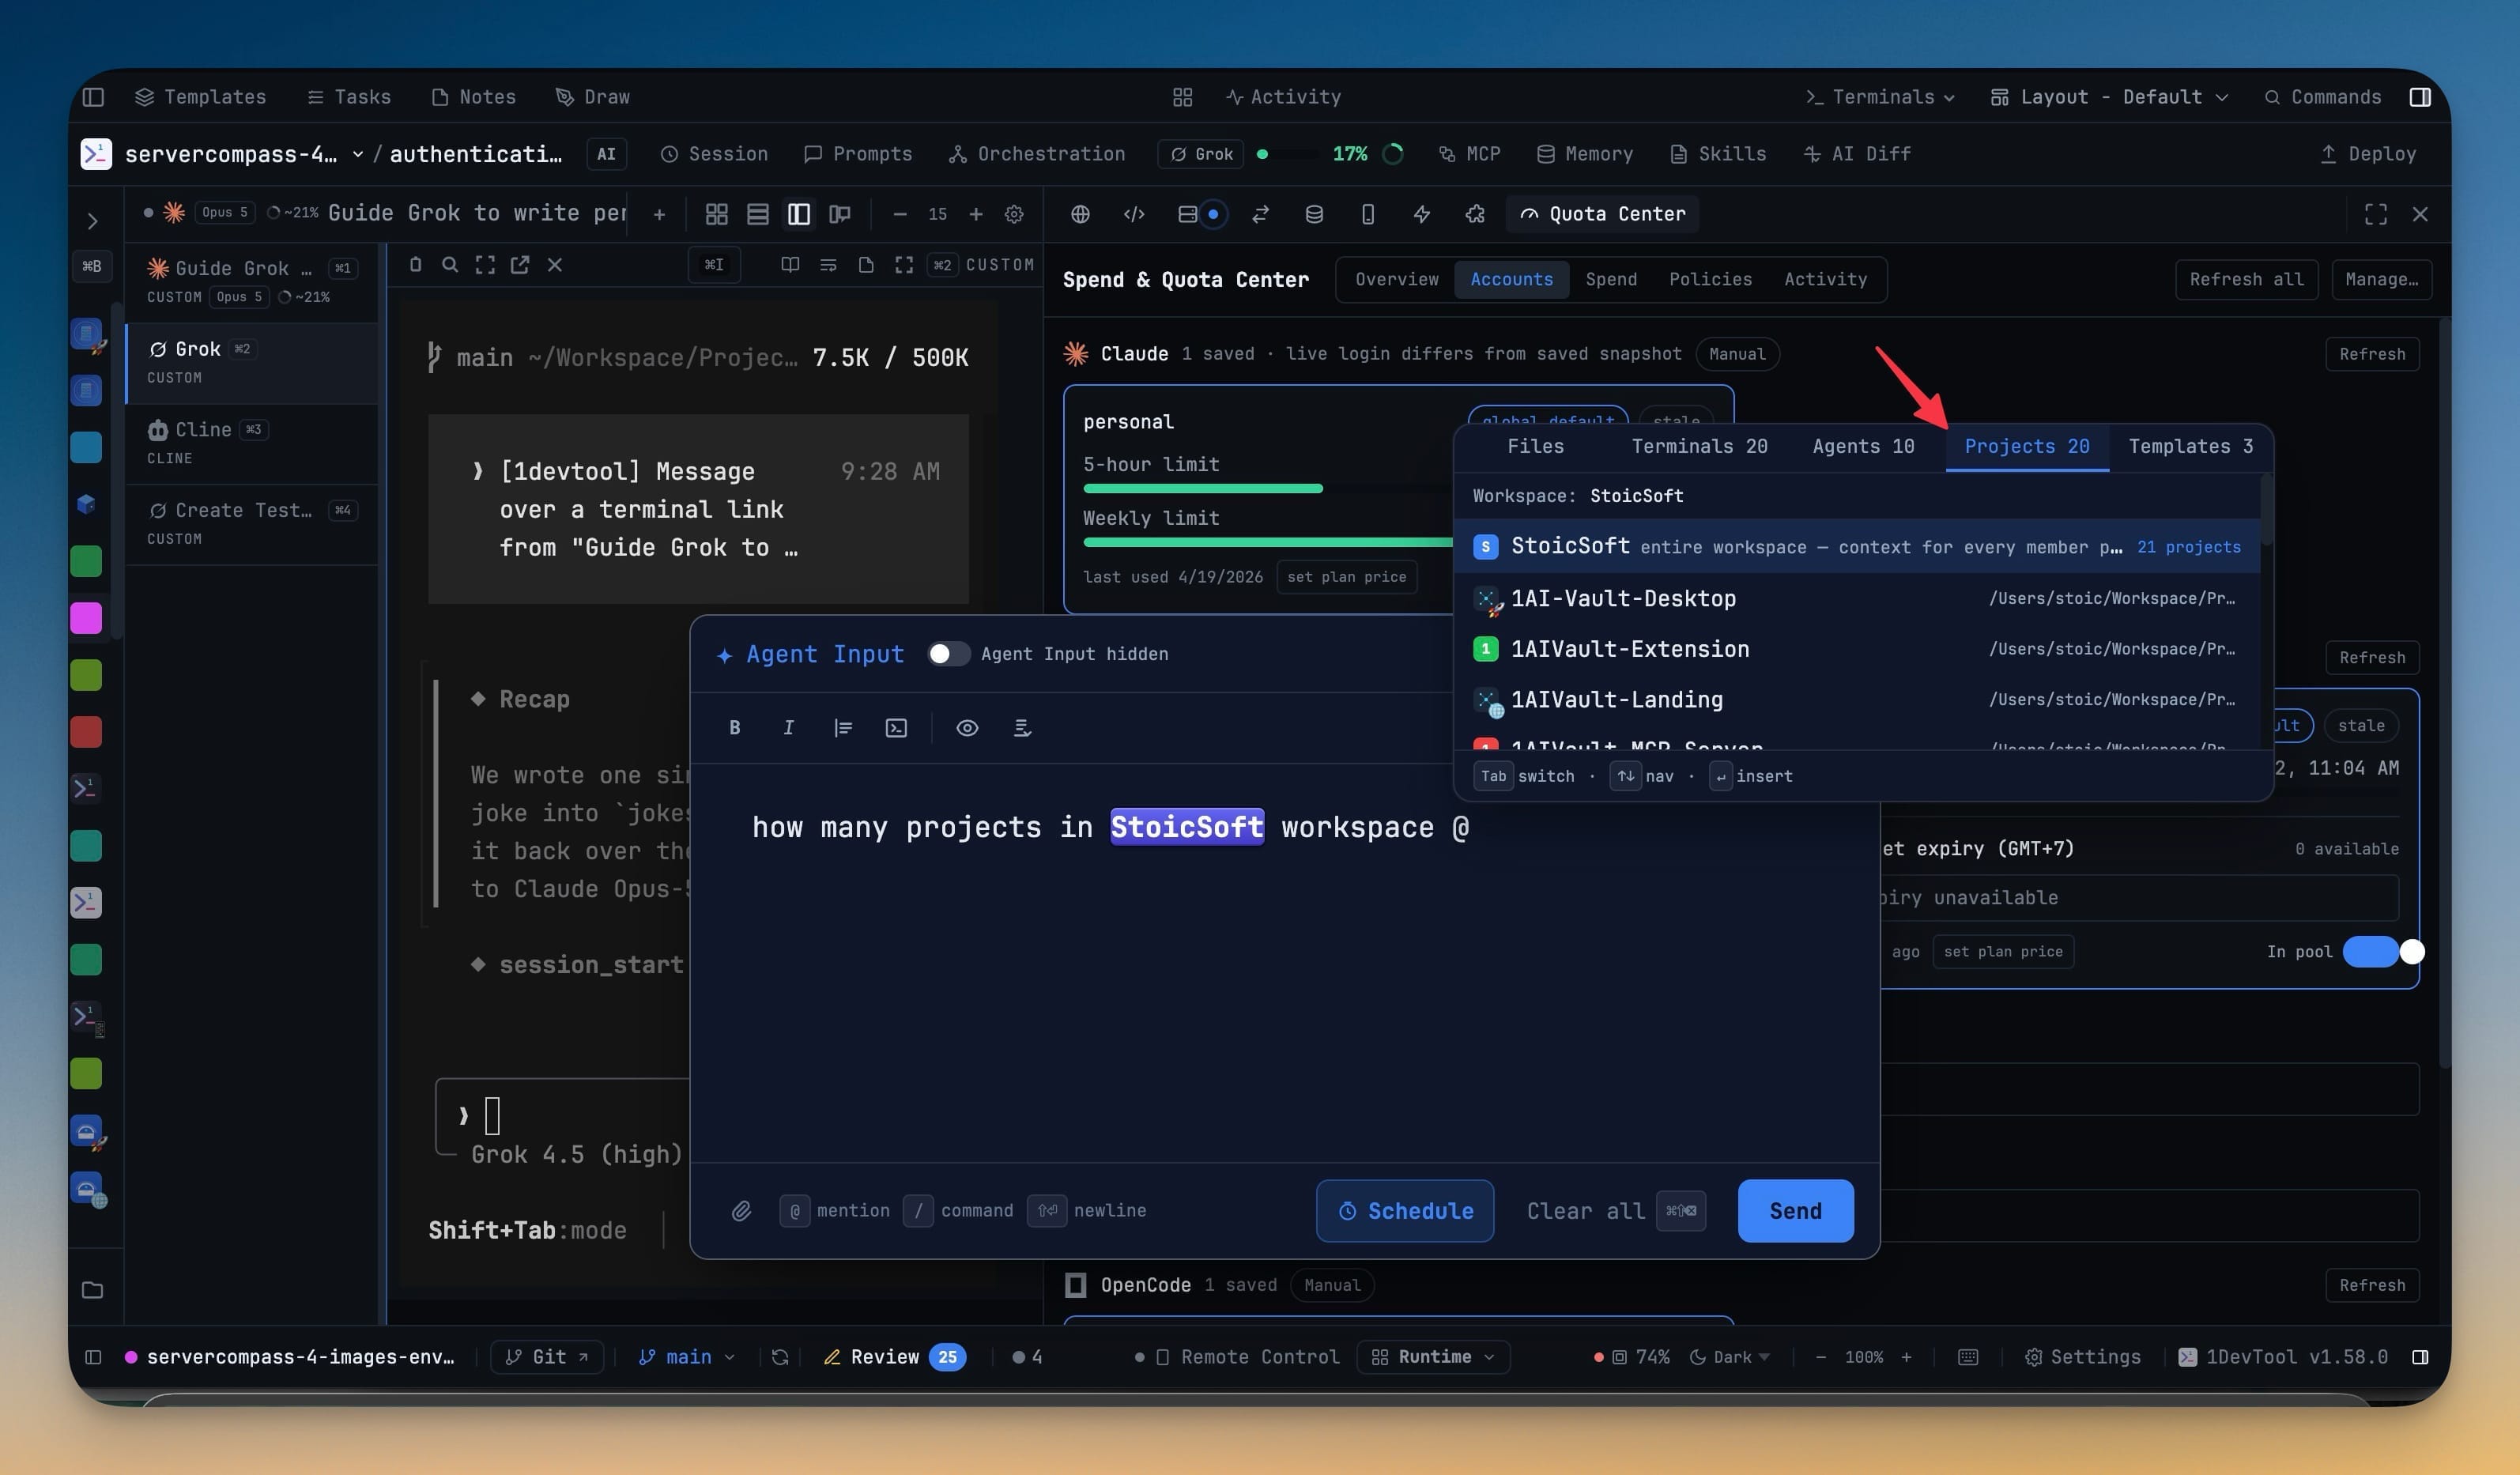Open the main branch dropdown in status bar

point(686,1357)
